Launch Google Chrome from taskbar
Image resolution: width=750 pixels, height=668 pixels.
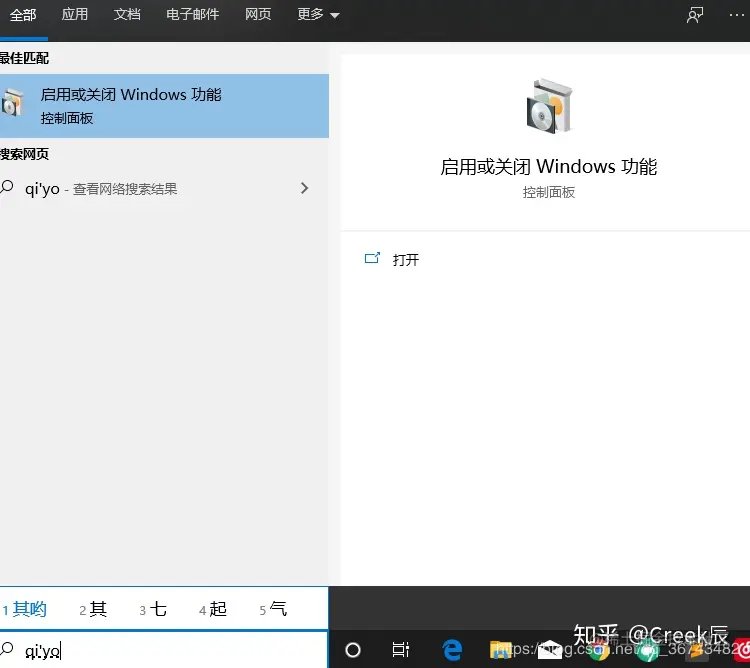598,650
